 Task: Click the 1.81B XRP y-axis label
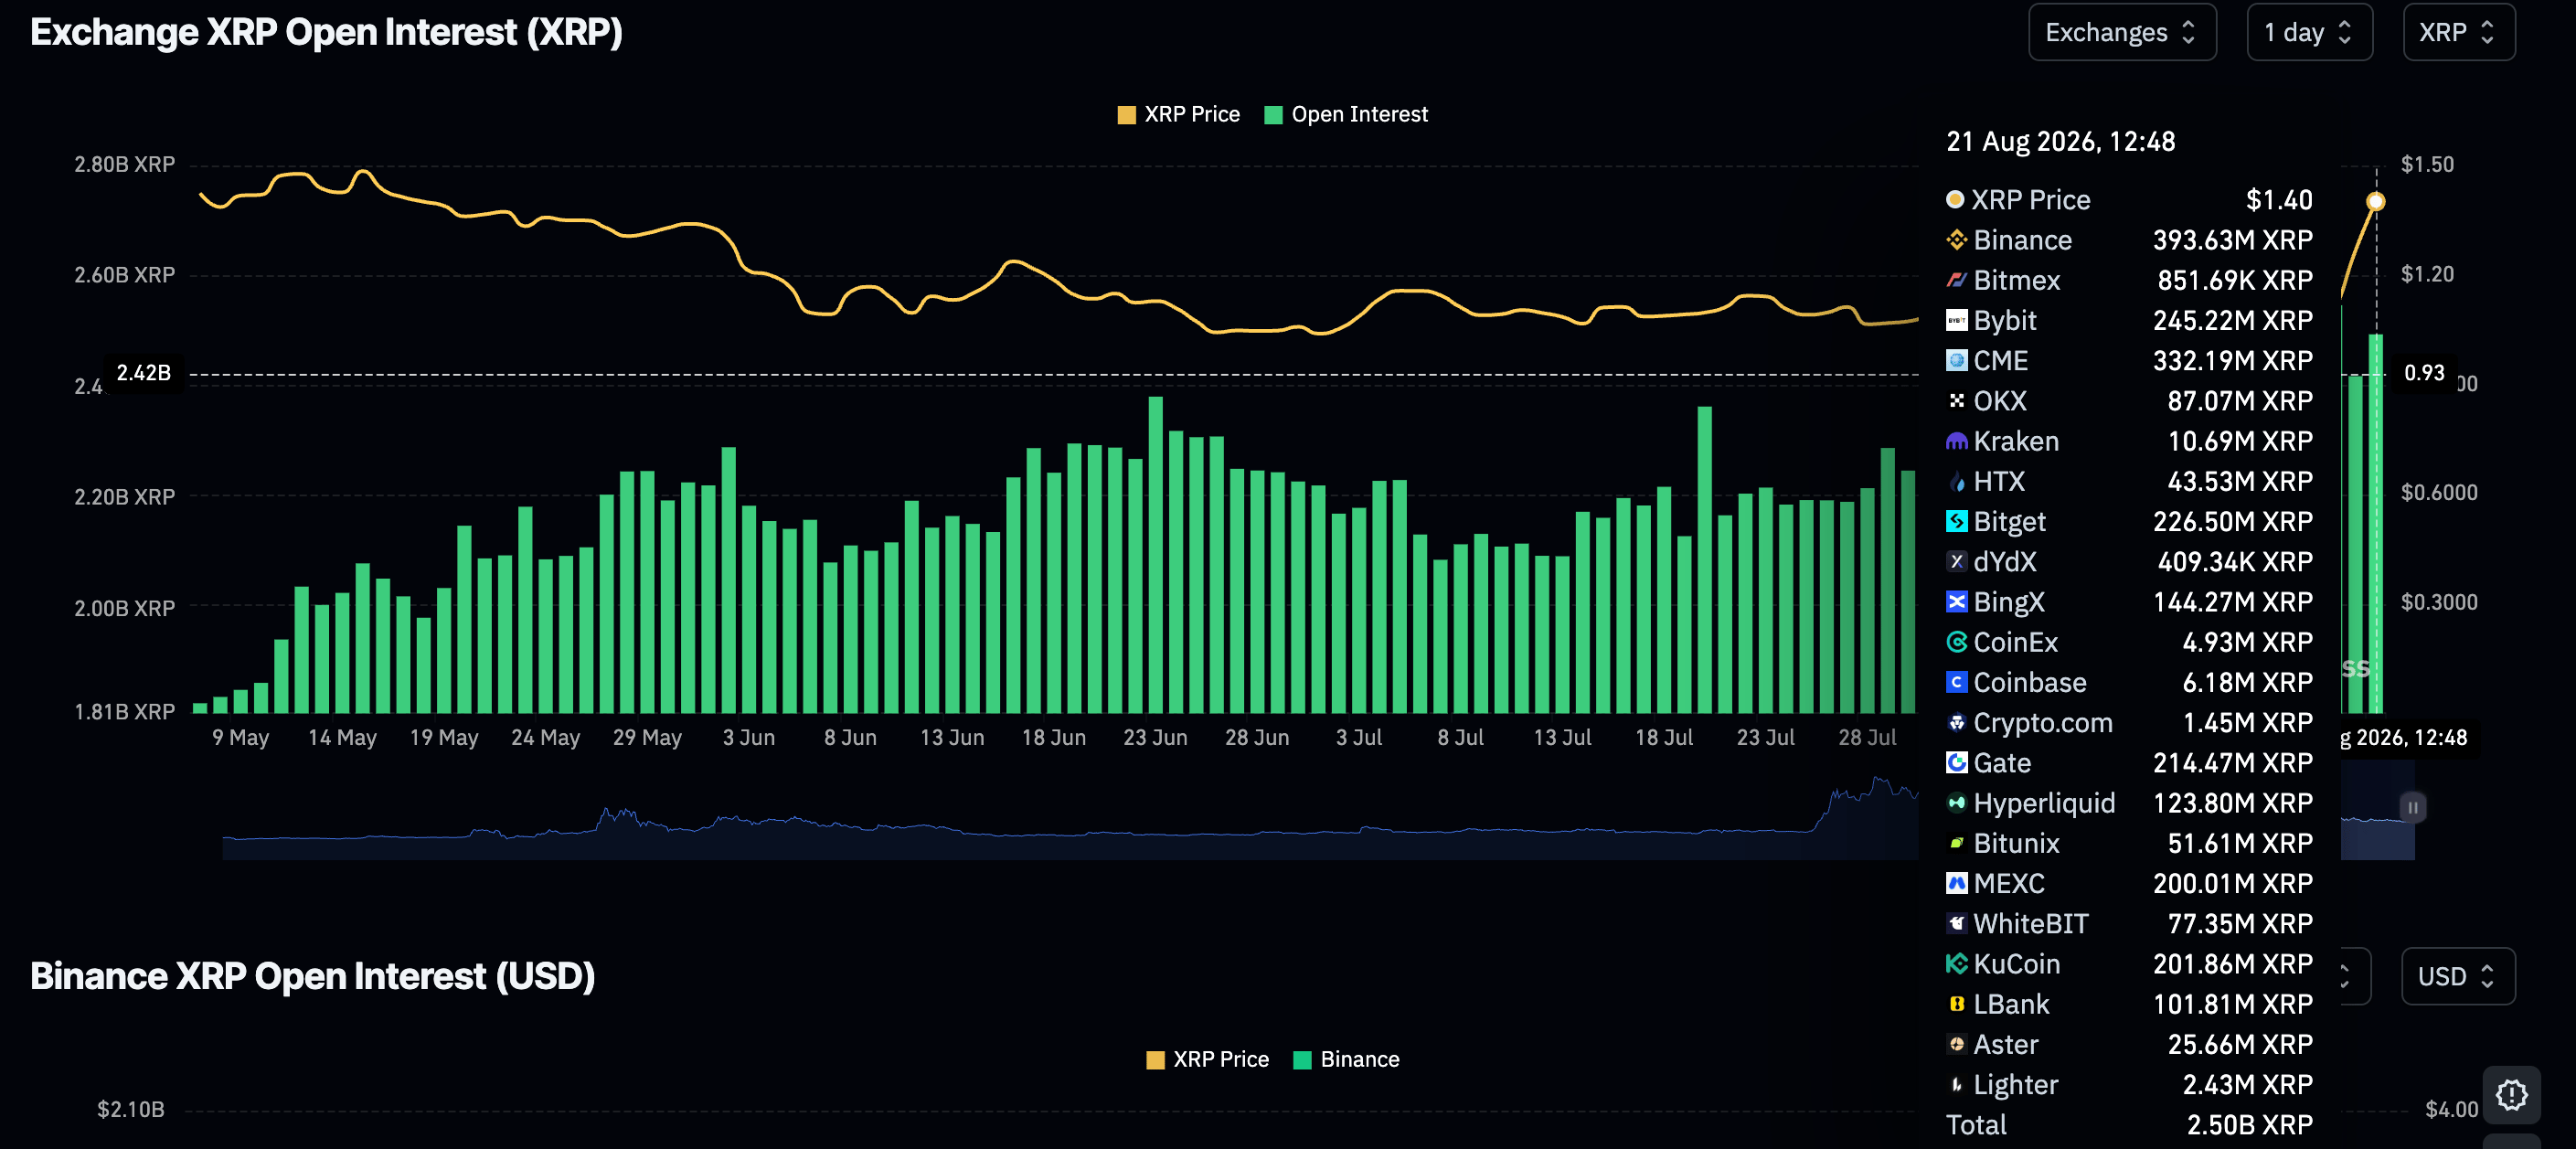click(x=124, y=712)
